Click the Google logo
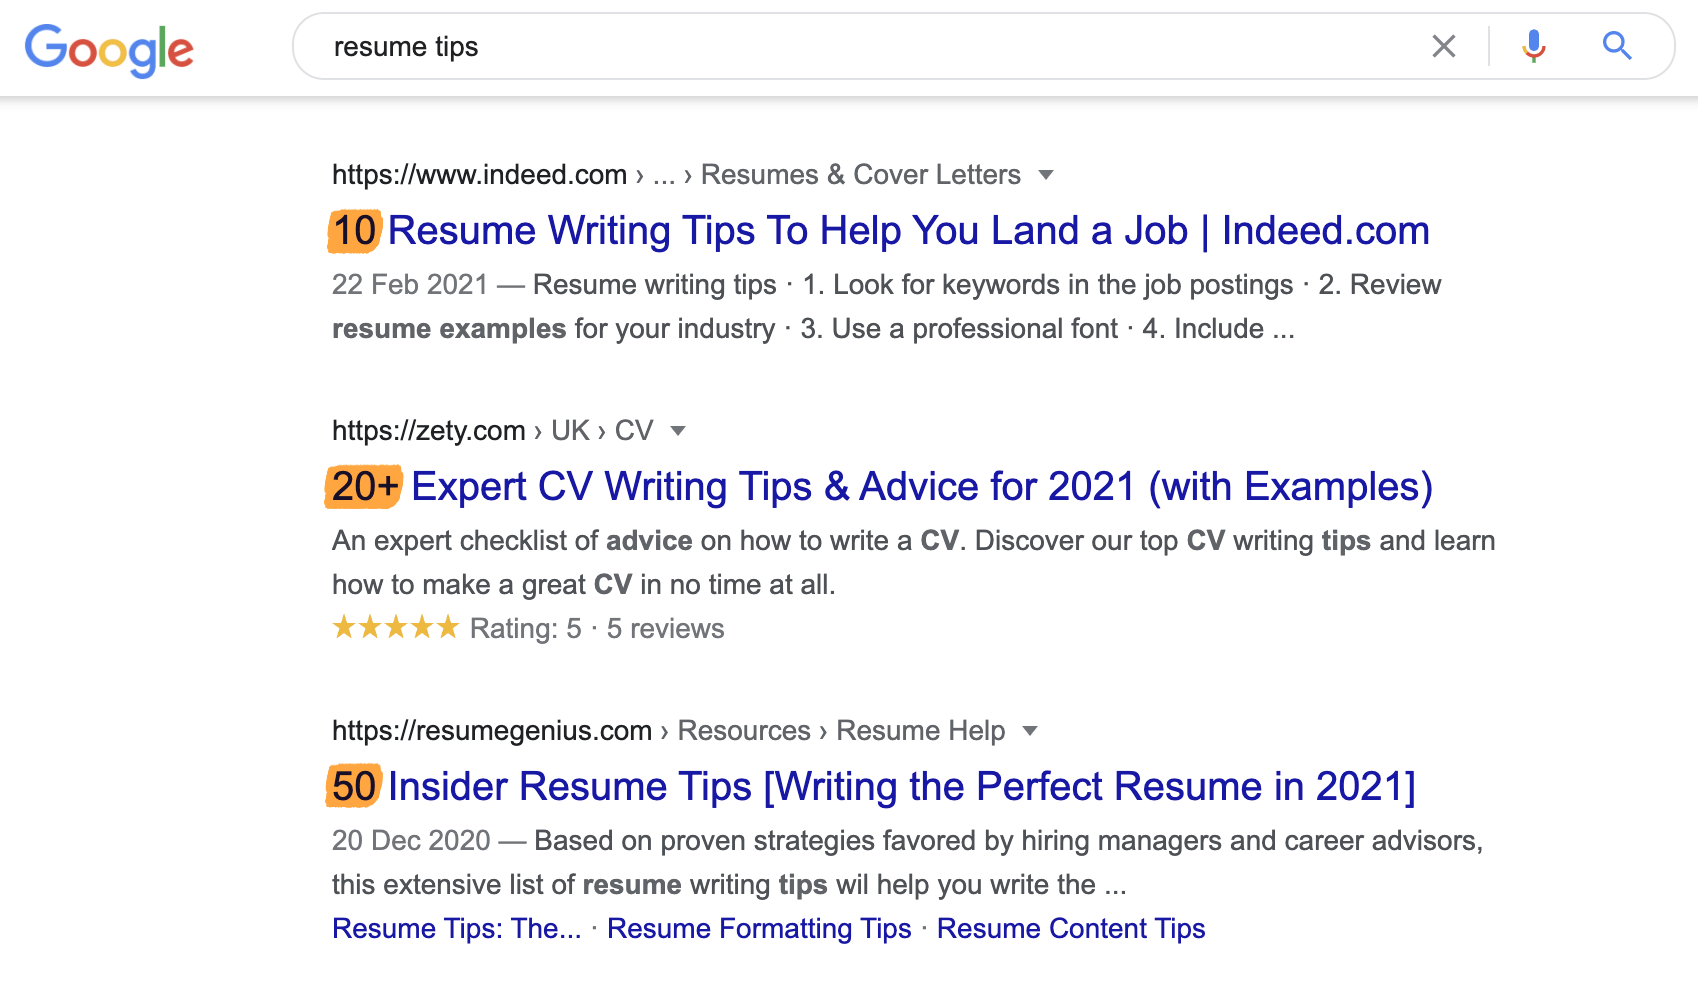The image size is (1698, 982). 109,49
